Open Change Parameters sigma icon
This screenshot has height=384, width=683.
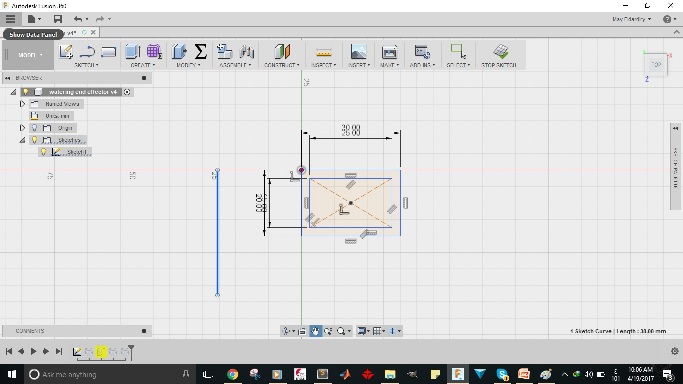200,52
